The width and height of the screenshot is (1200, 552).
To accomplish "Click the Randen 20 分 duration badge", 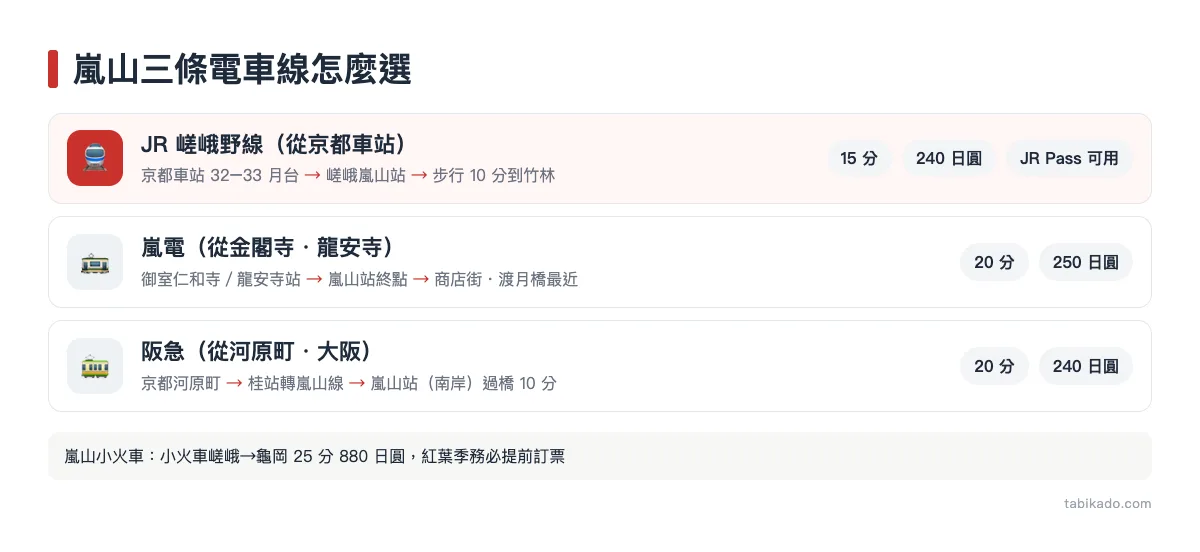I will (994, 262).
